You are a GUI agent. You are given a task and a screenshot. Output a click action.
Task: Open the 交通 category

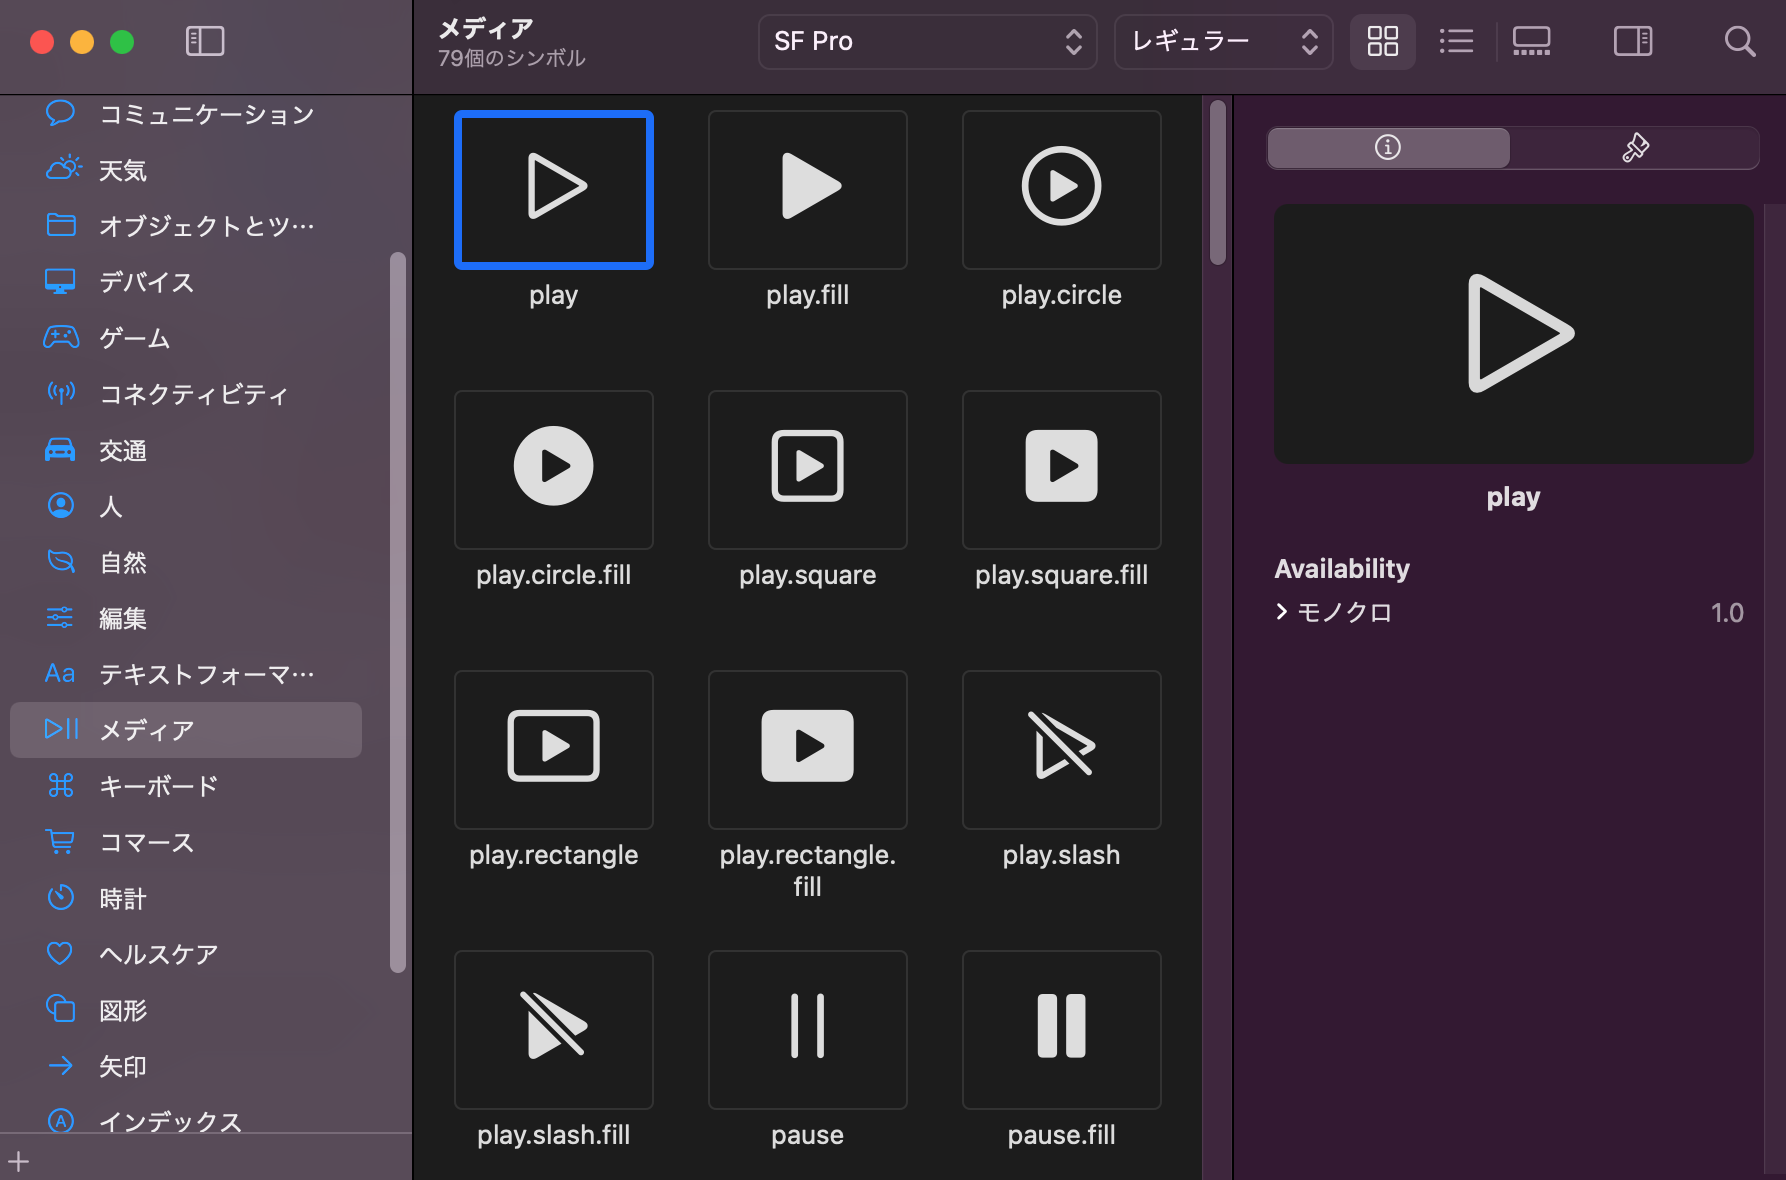point(186,450)
